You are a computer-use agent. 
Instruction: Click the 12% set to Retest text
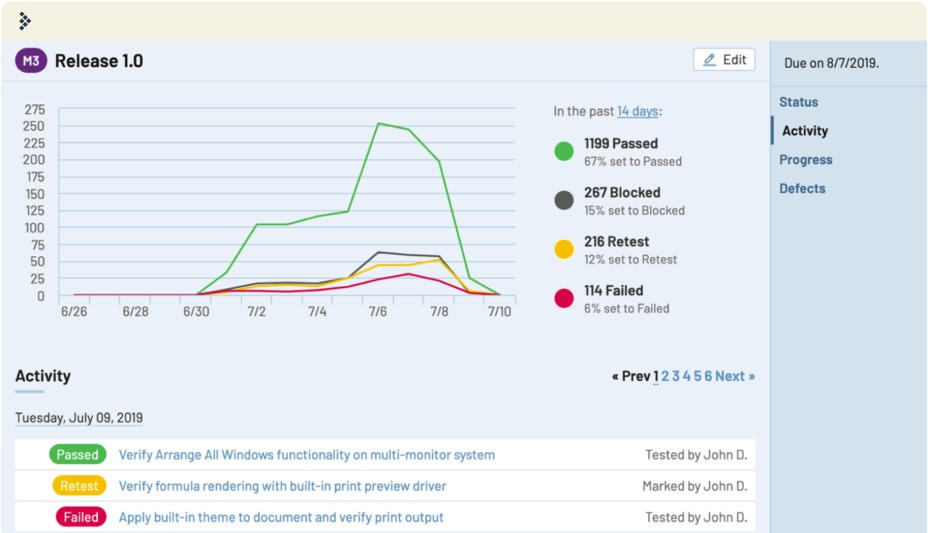tap(630, 260)
